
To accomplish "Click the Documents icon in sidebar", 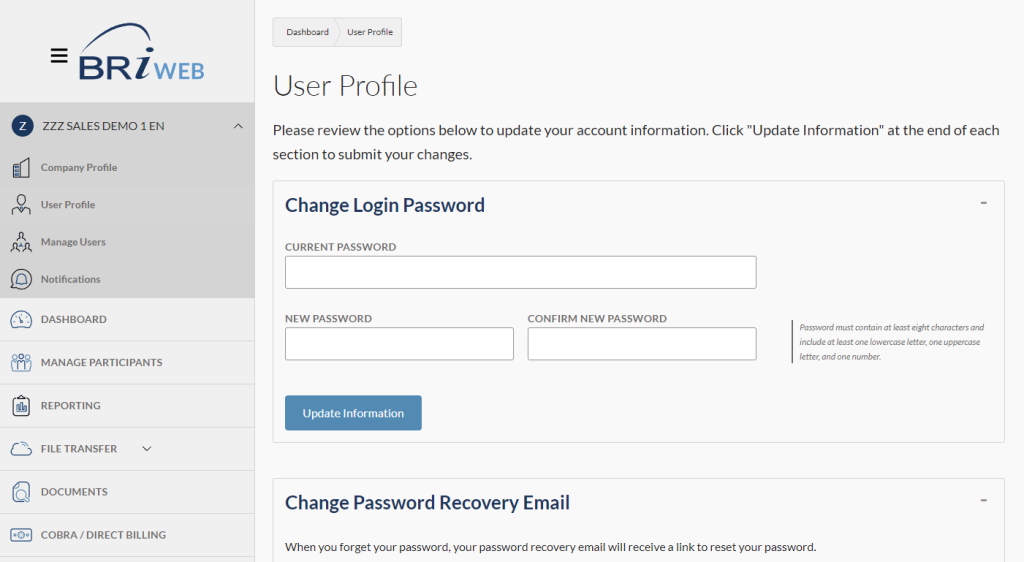I will point(21,492).
